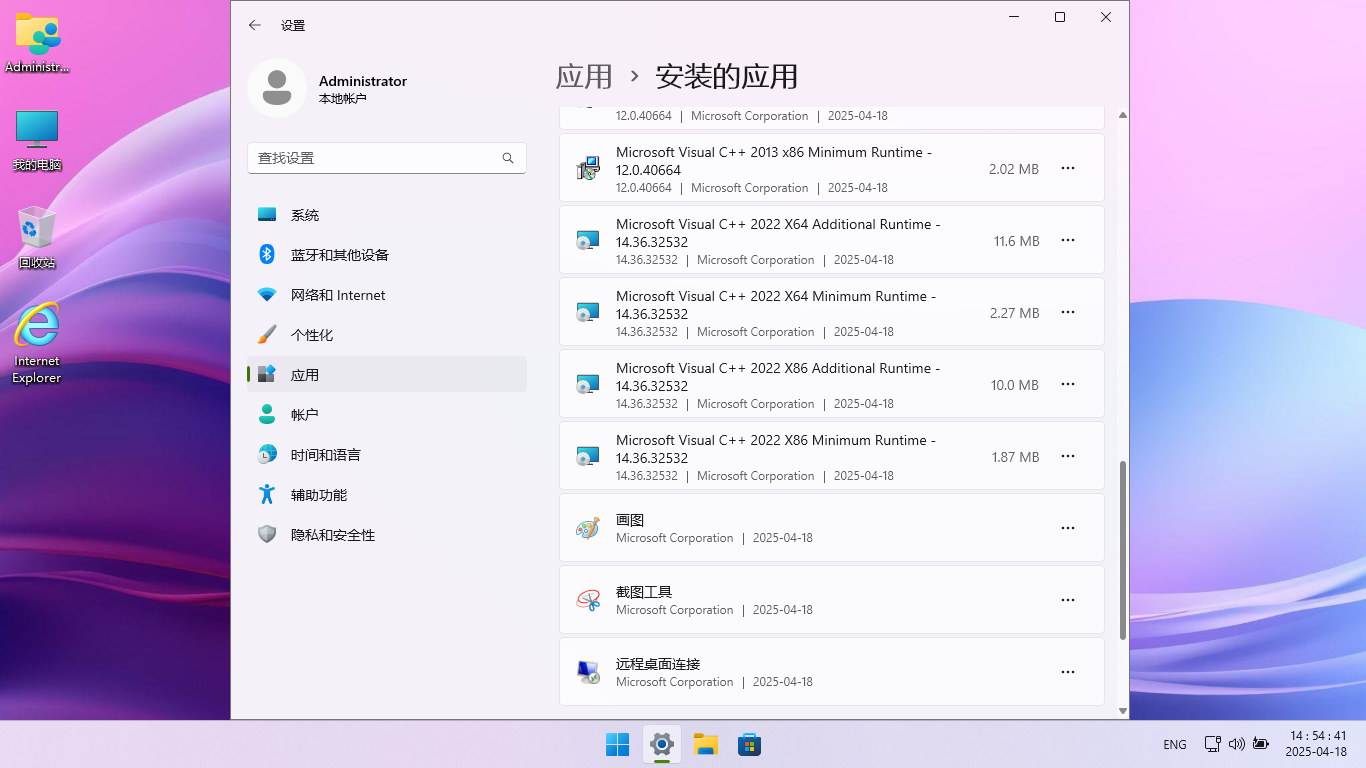Click the magnifier icon in 查找设置 box

click(508, 158)
